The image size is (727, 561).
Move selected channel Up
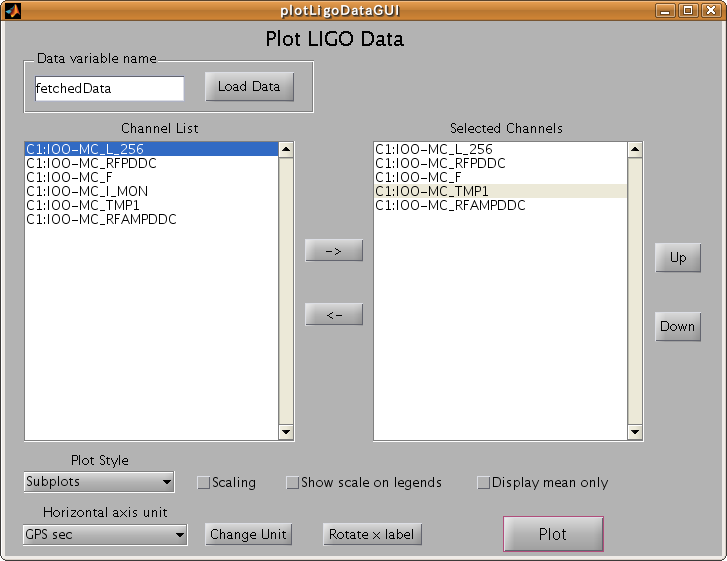(x=678, y=257)
